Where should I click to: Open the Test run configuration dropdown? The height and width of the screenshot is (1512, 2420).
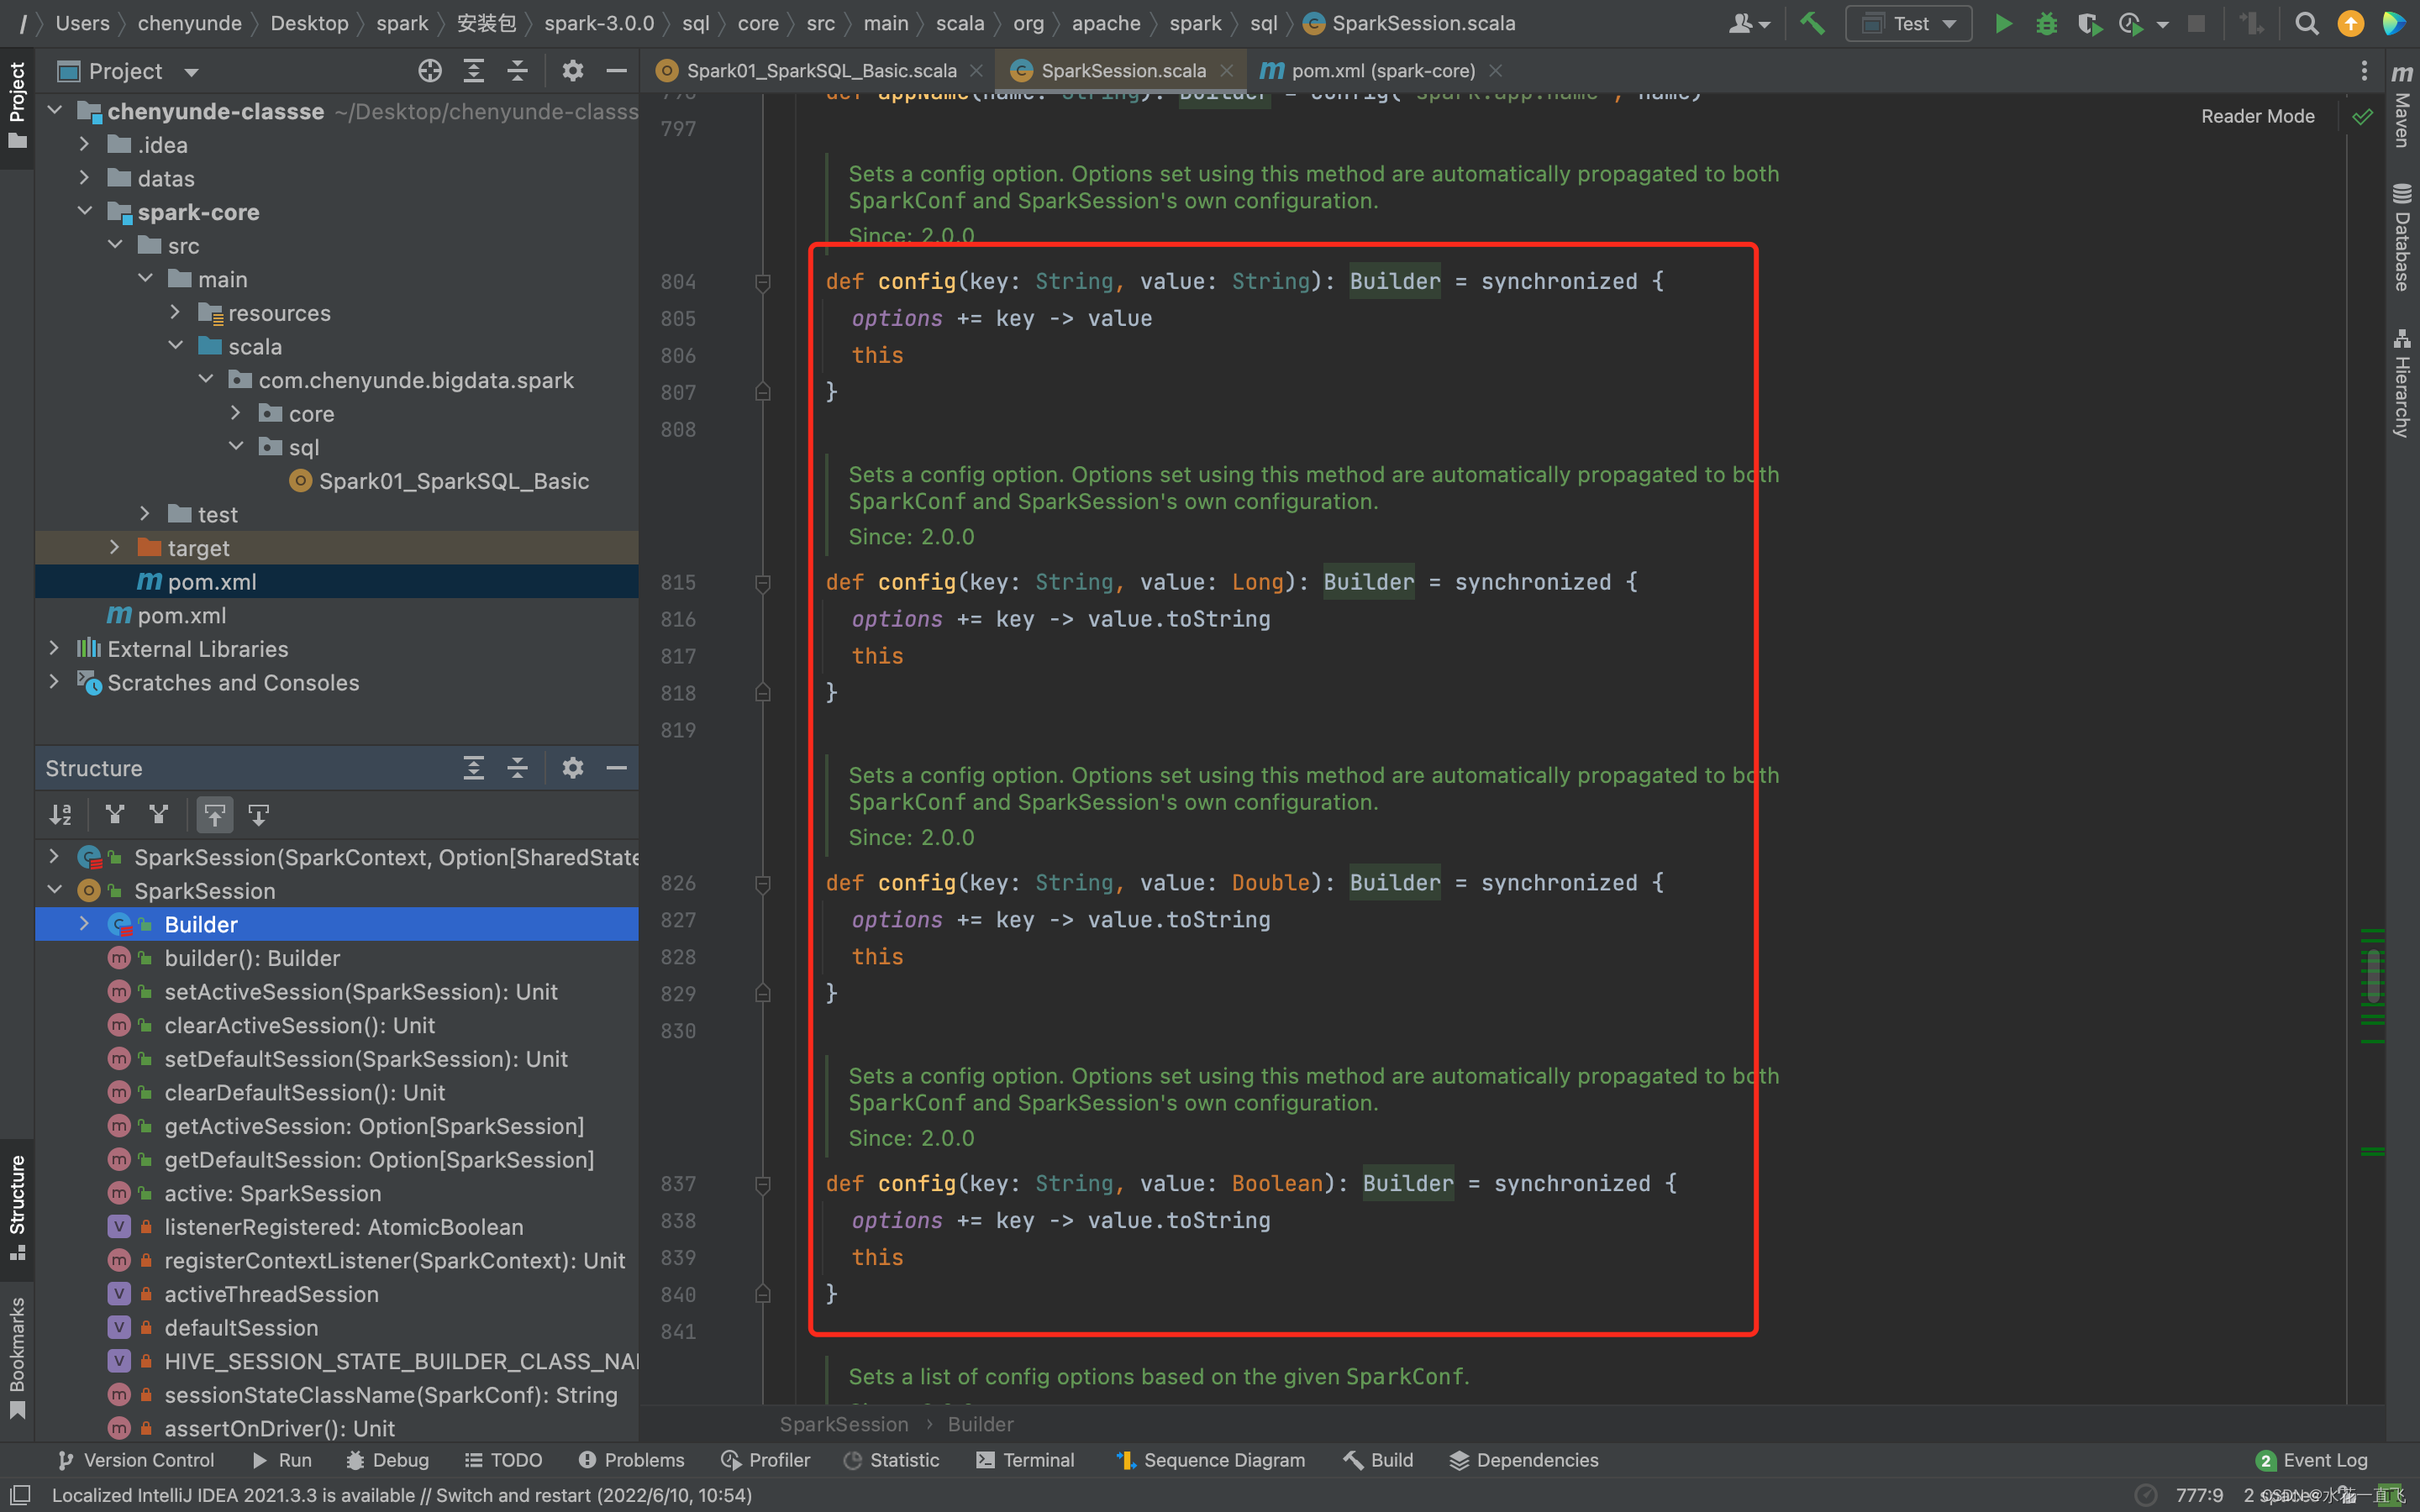[1908, 23]
